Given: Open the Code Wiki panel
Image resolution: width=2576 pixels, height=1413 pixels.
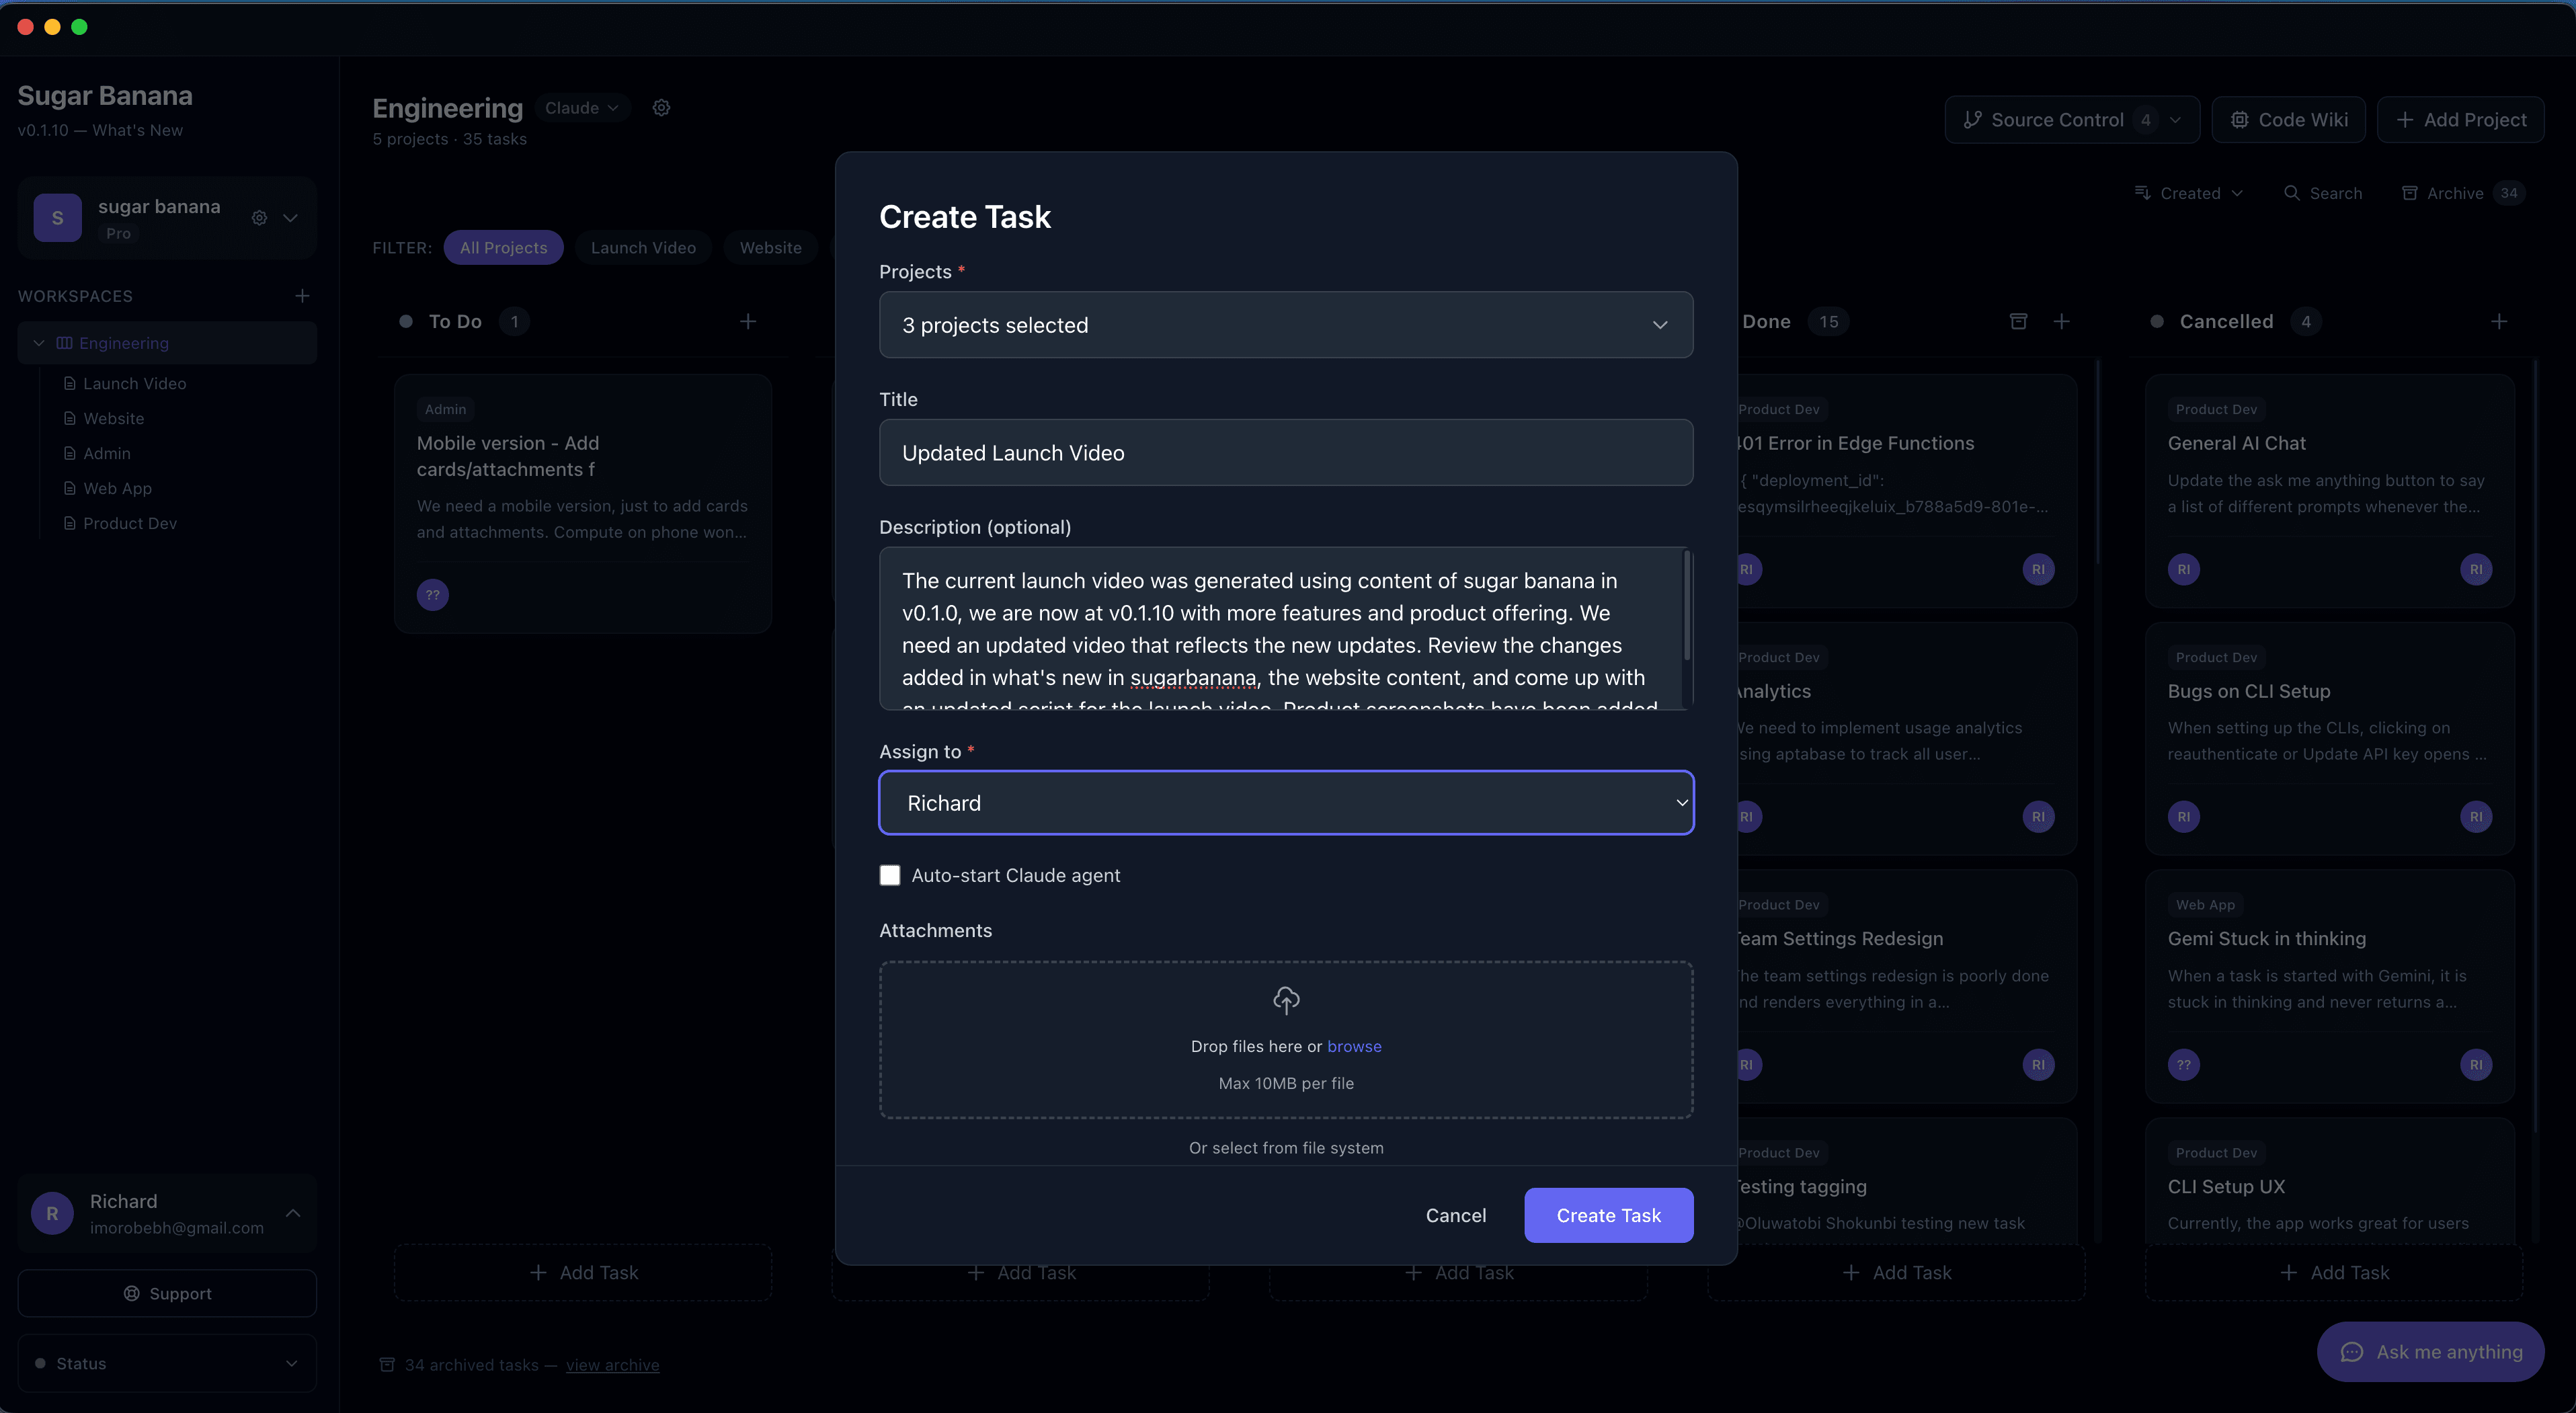Looking at the screenshot, I should pos(2288,119).
